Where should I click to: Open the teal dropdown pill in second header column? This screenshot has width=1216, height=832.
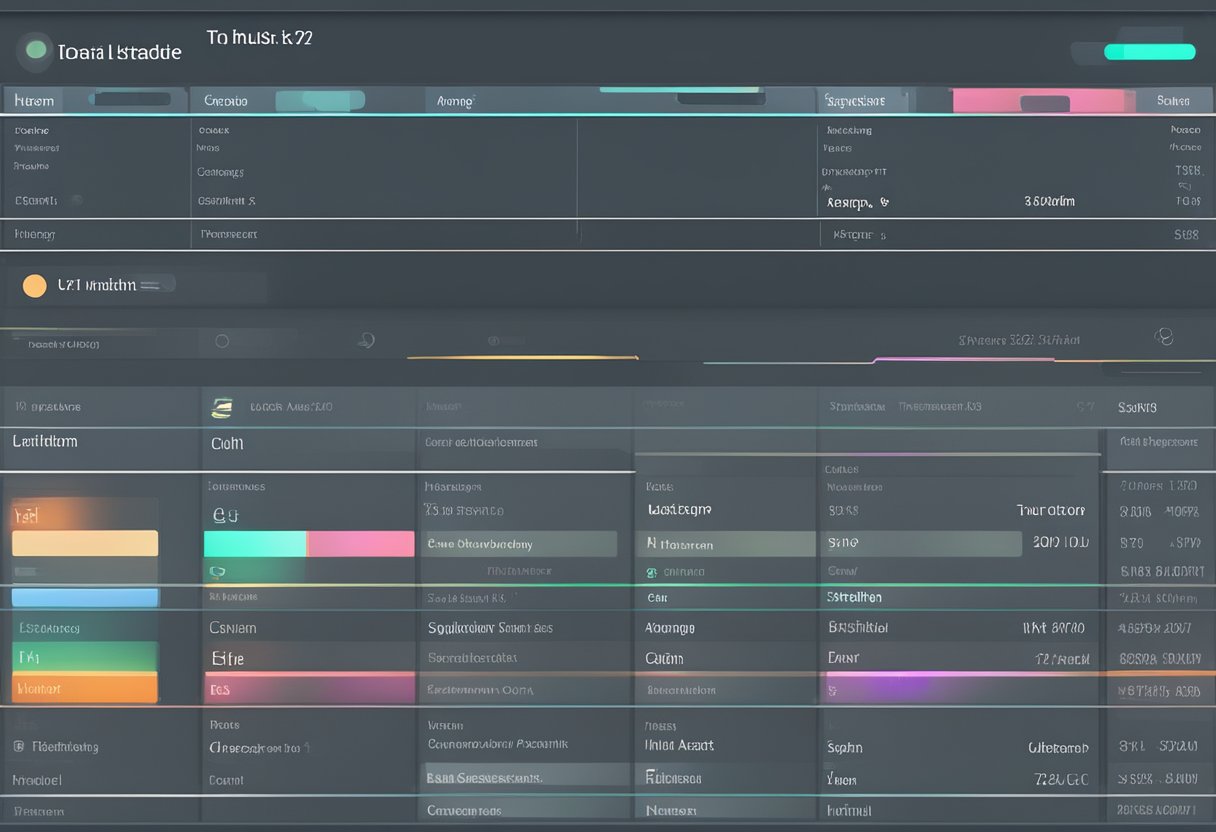tap(320, 100)
